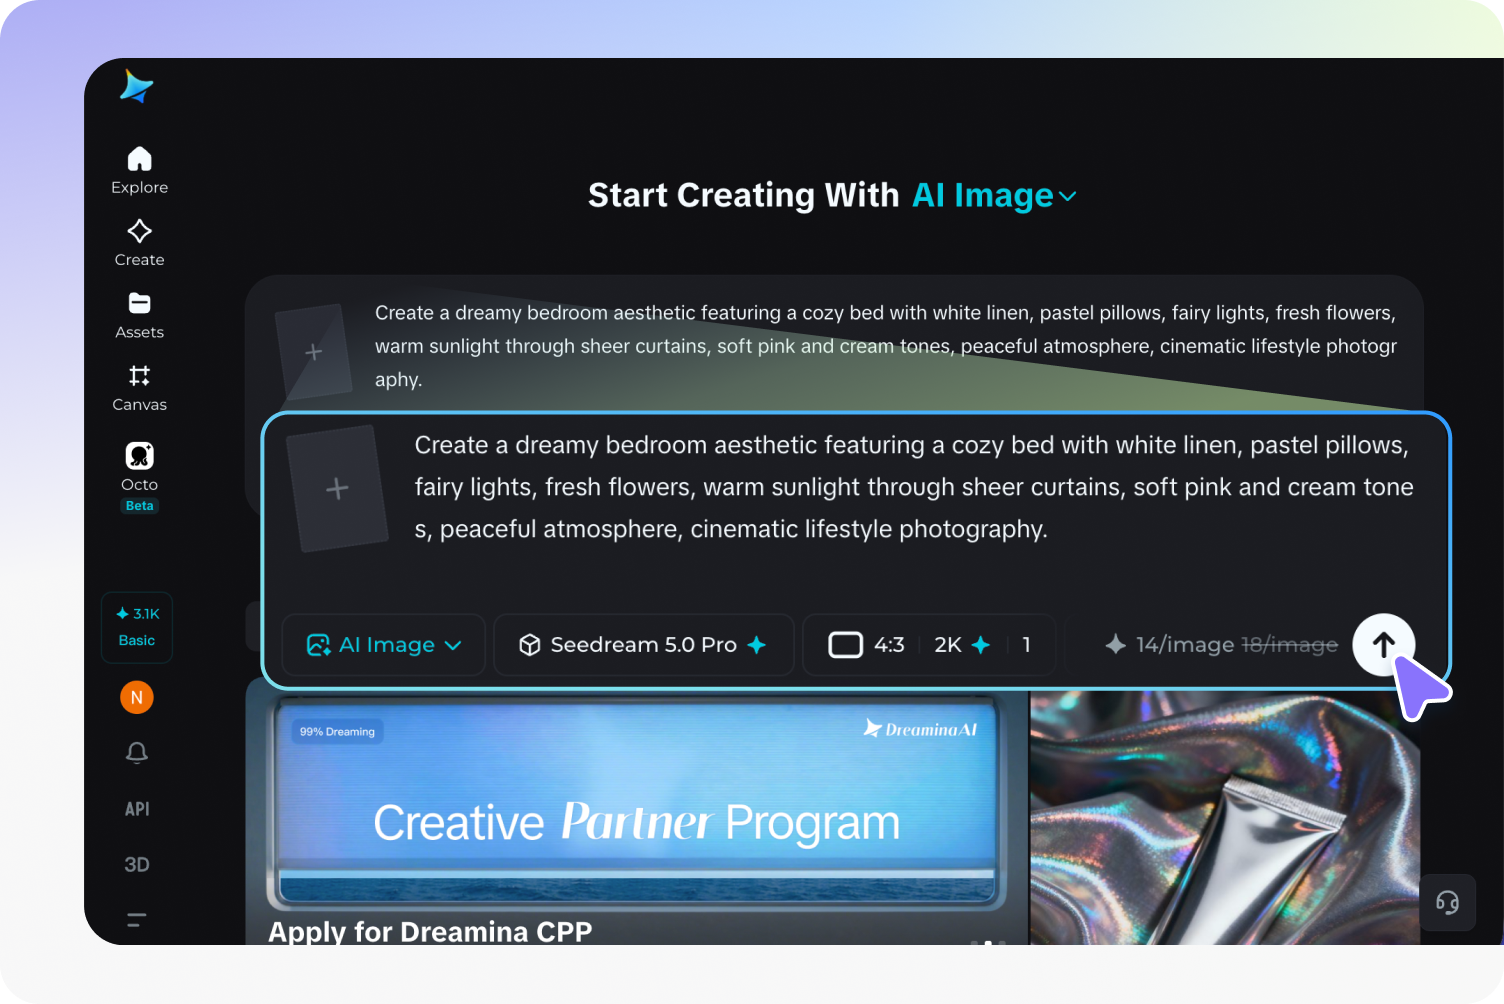Image resolution: width=1504 pixels, height=1004 pixels.
Task: Open the 4:3 2K image settings
Action: coord(929,645)
